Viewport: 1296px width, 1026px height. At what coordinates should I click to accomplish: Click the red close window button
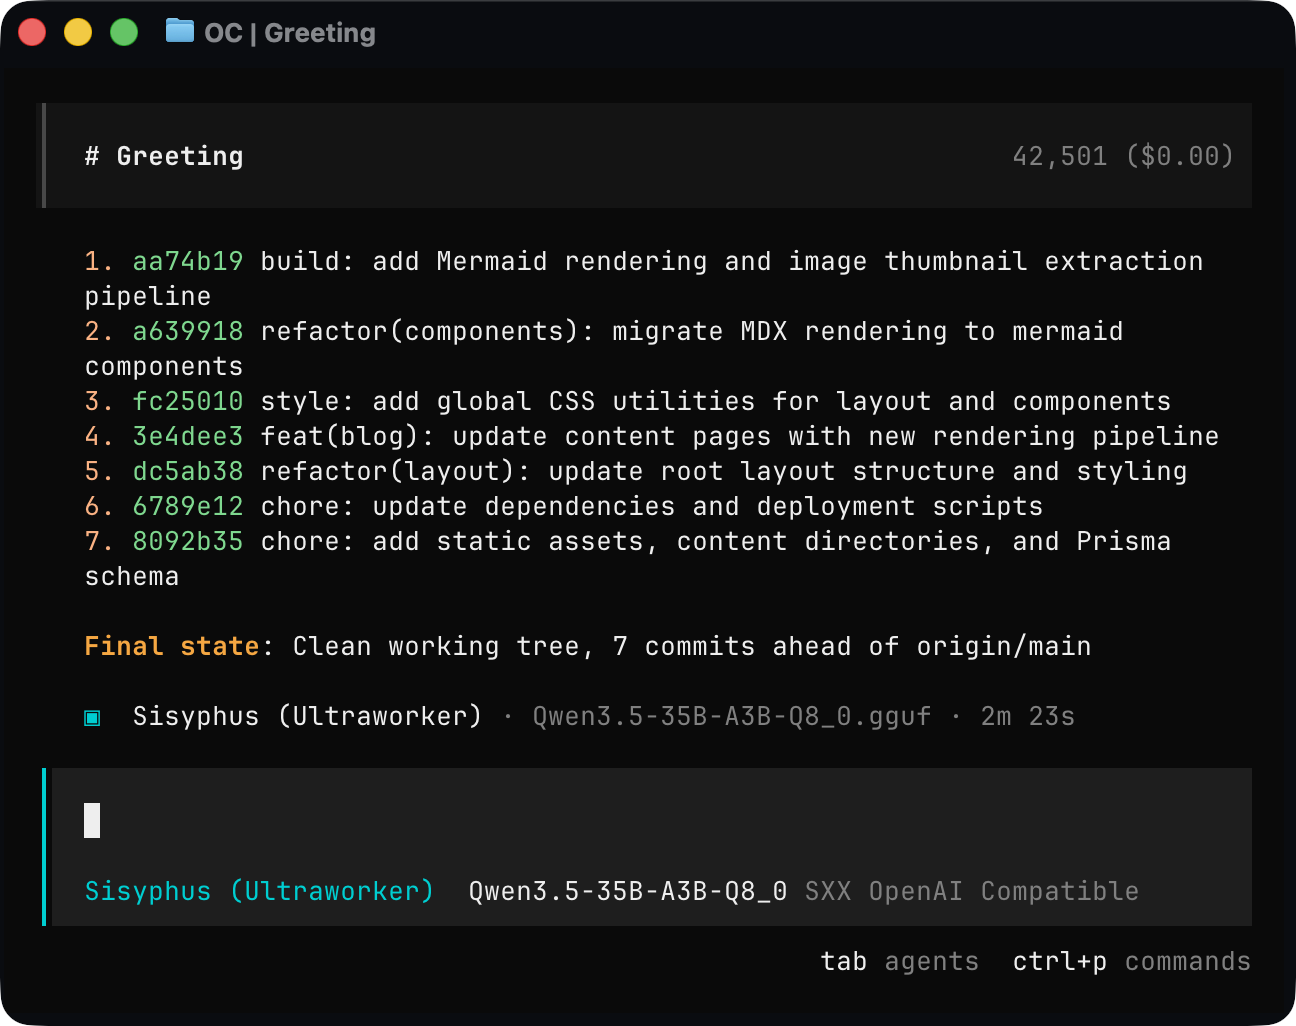[x=32, y=32]
